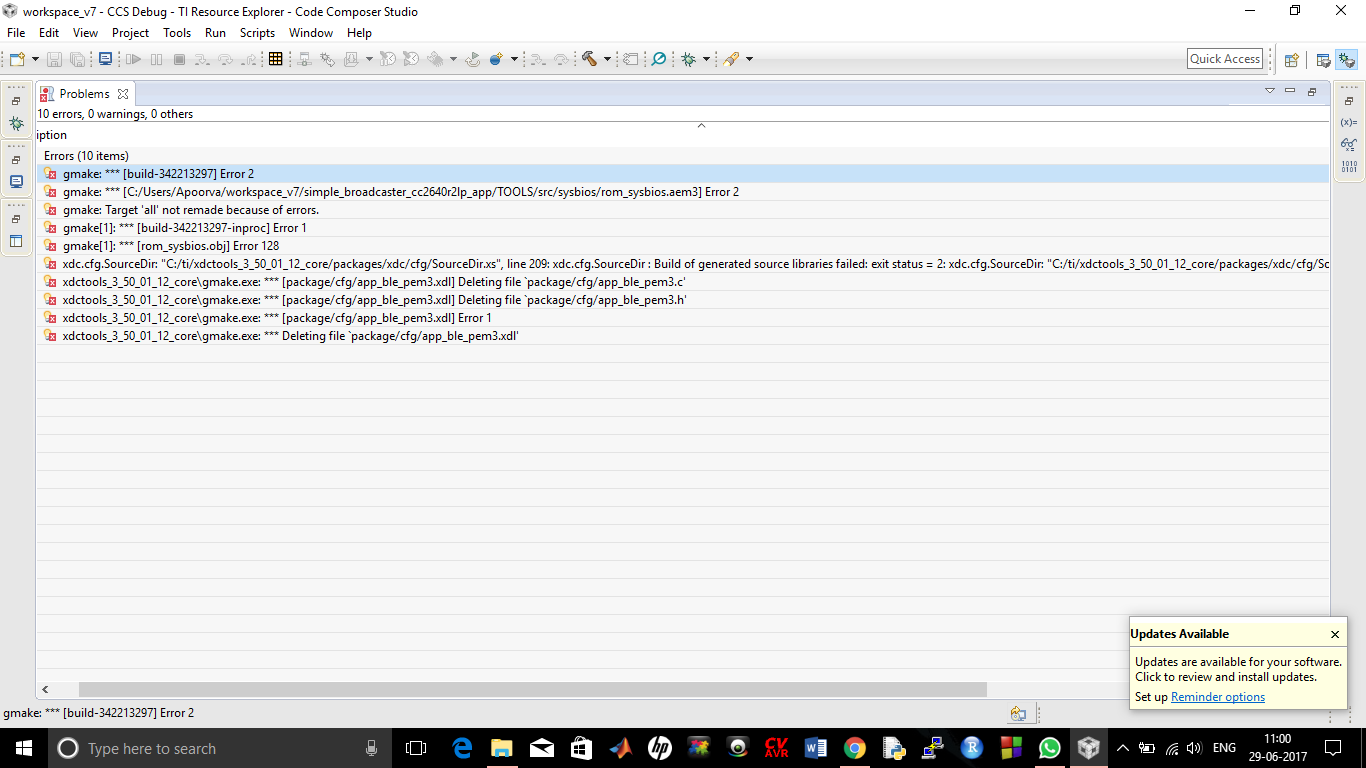1366x768 pixels.
Task: Open the Window menu
Action: [x=311, y=33]
